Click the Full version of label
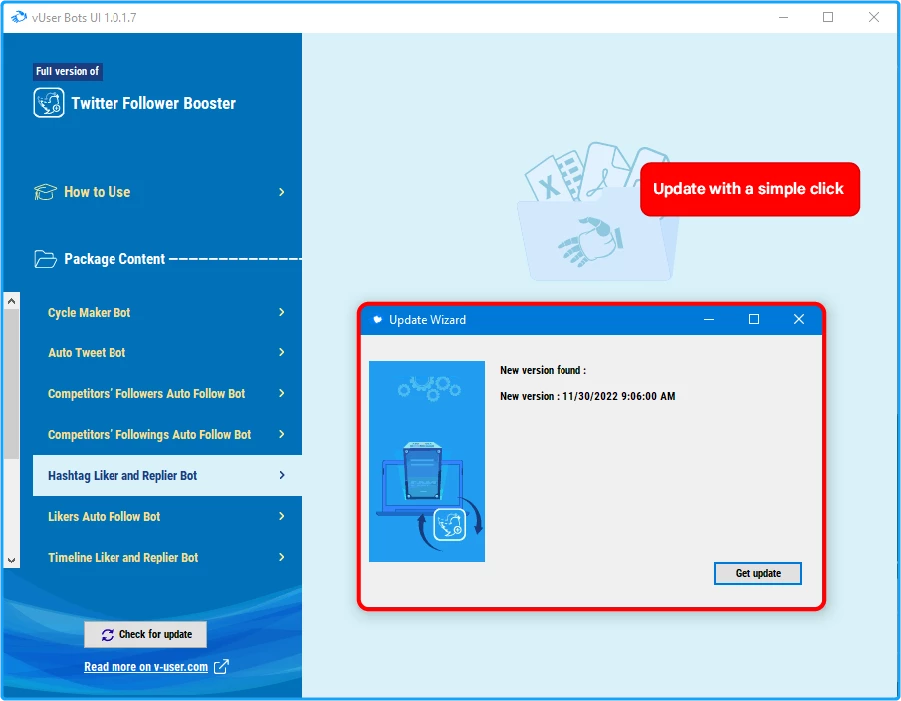The height and width of the screenshot is (701, 901). (68, 71)
